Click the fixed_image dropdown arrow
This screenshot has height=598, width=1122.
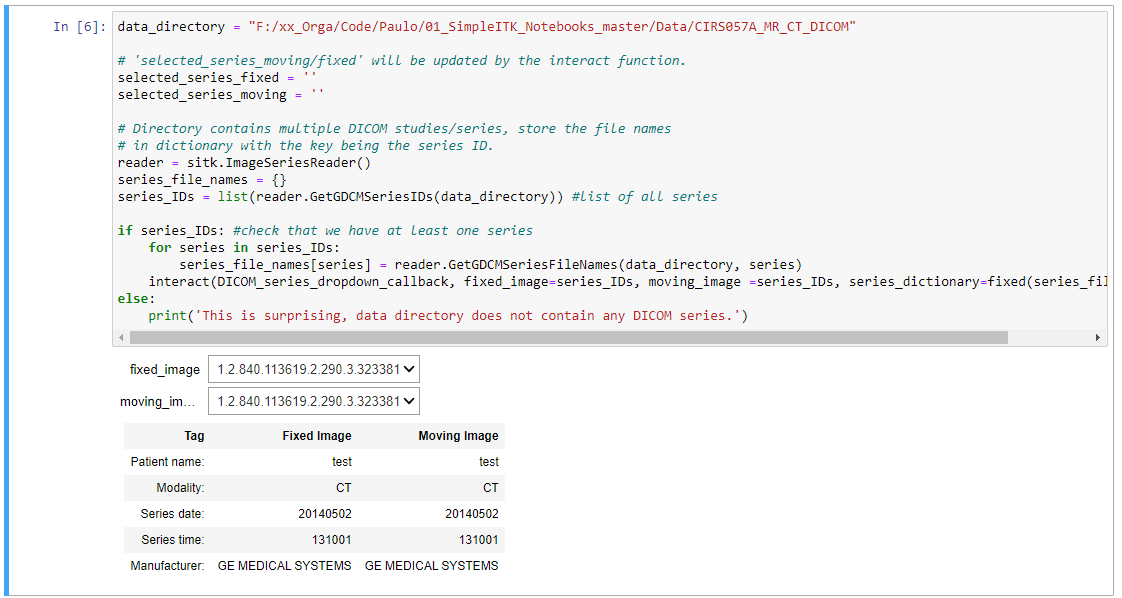click(x=410, y=369)
